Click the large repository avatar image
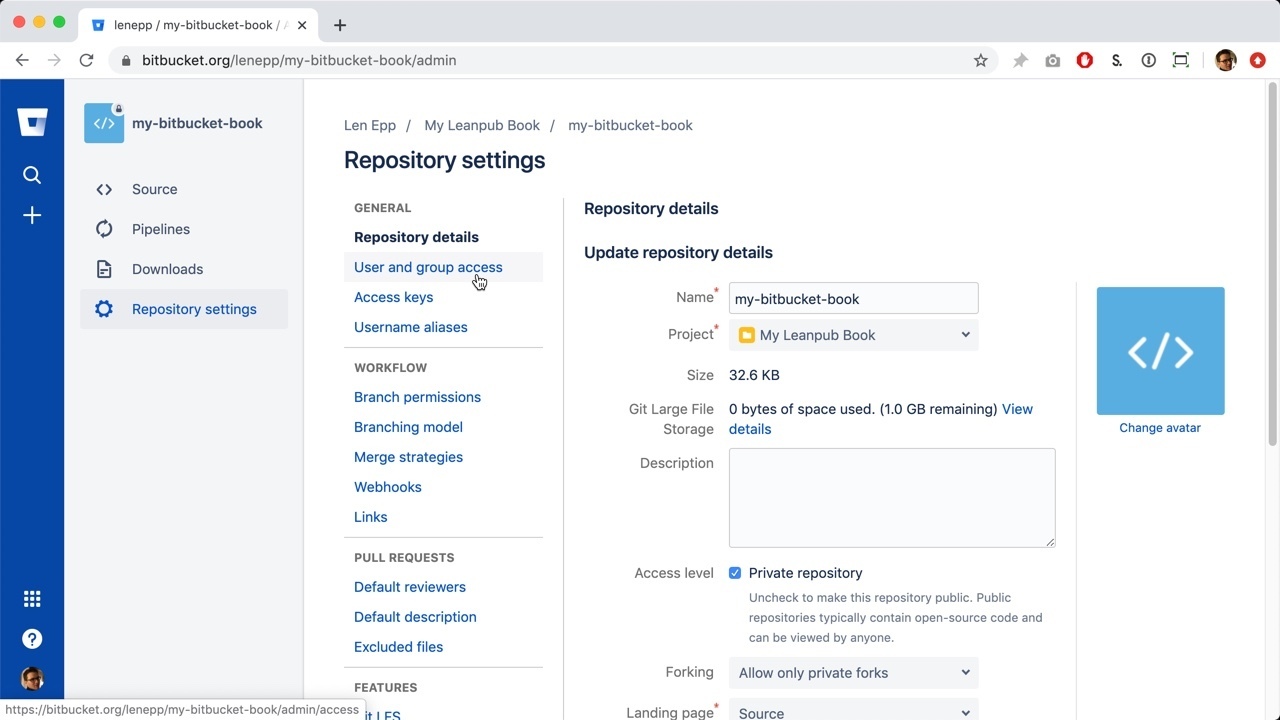 [x=1160, y=351]
